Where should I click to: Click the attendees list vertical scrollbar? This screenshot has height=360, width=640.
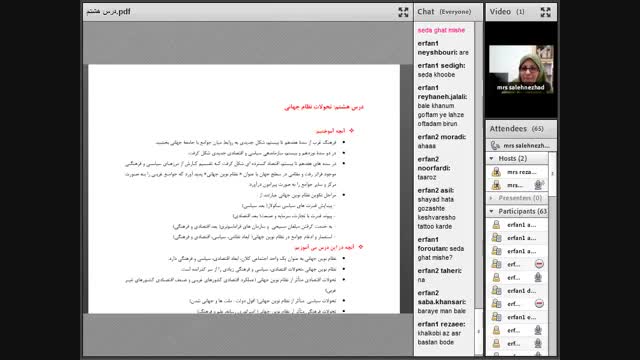552,253
